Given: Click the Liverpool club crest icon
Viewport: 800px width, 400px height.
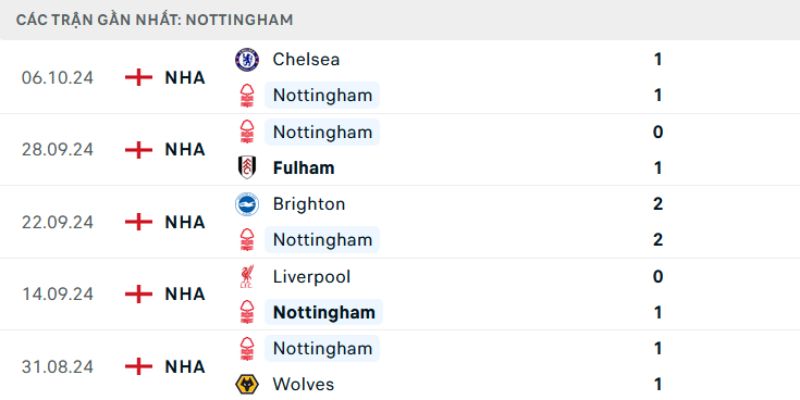Looking at the screenshot, I should pos(246,277).
